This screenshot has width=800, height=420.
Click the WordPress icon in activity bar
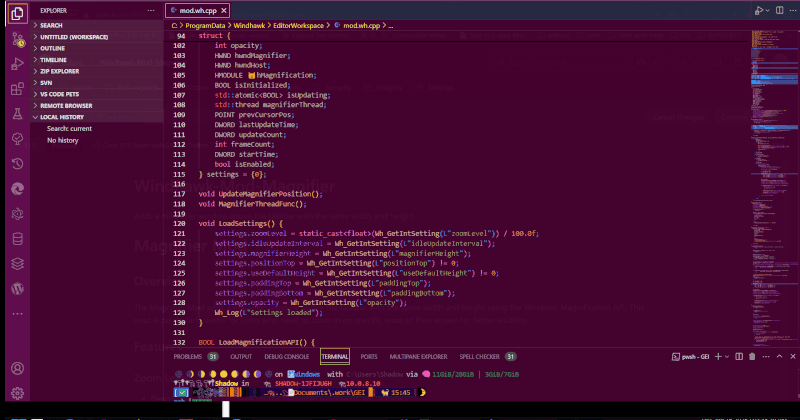tap(17, 288)
